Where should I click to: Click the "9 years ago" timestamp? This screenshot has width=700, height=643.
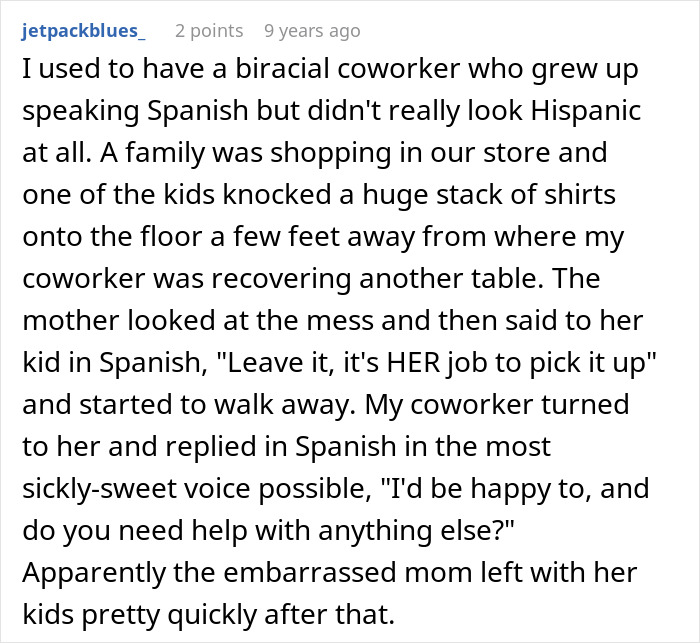312,31
